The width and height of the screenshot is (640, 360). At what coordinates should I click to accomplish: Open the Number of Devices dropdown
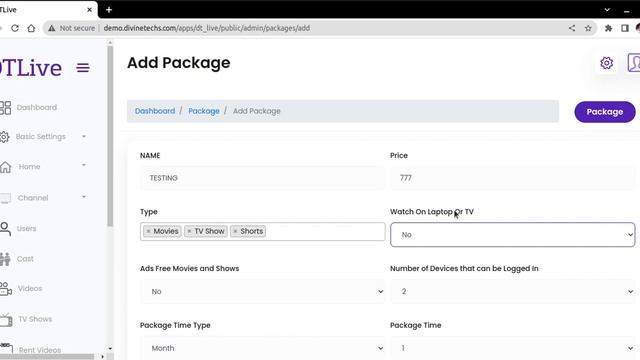coord(513,291)
